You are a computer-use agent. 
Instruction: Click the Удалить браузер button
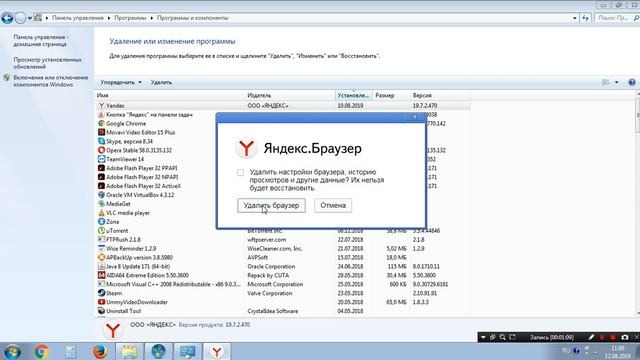[x=271, y=205]
